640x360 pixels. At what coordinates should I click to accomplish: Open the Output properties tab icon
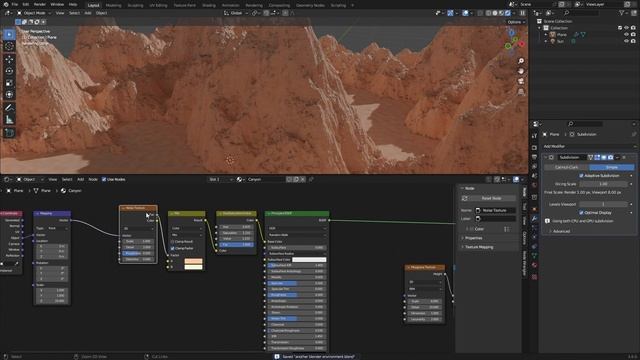click(534, 157)
